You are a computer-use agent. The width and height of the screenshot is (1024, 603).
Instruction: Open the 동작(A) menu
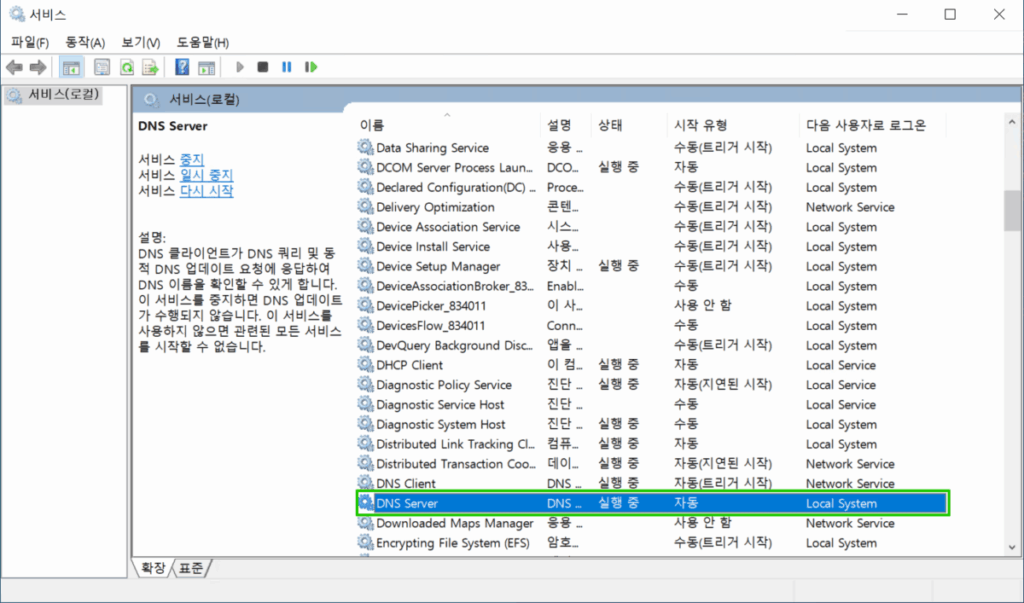85,42
